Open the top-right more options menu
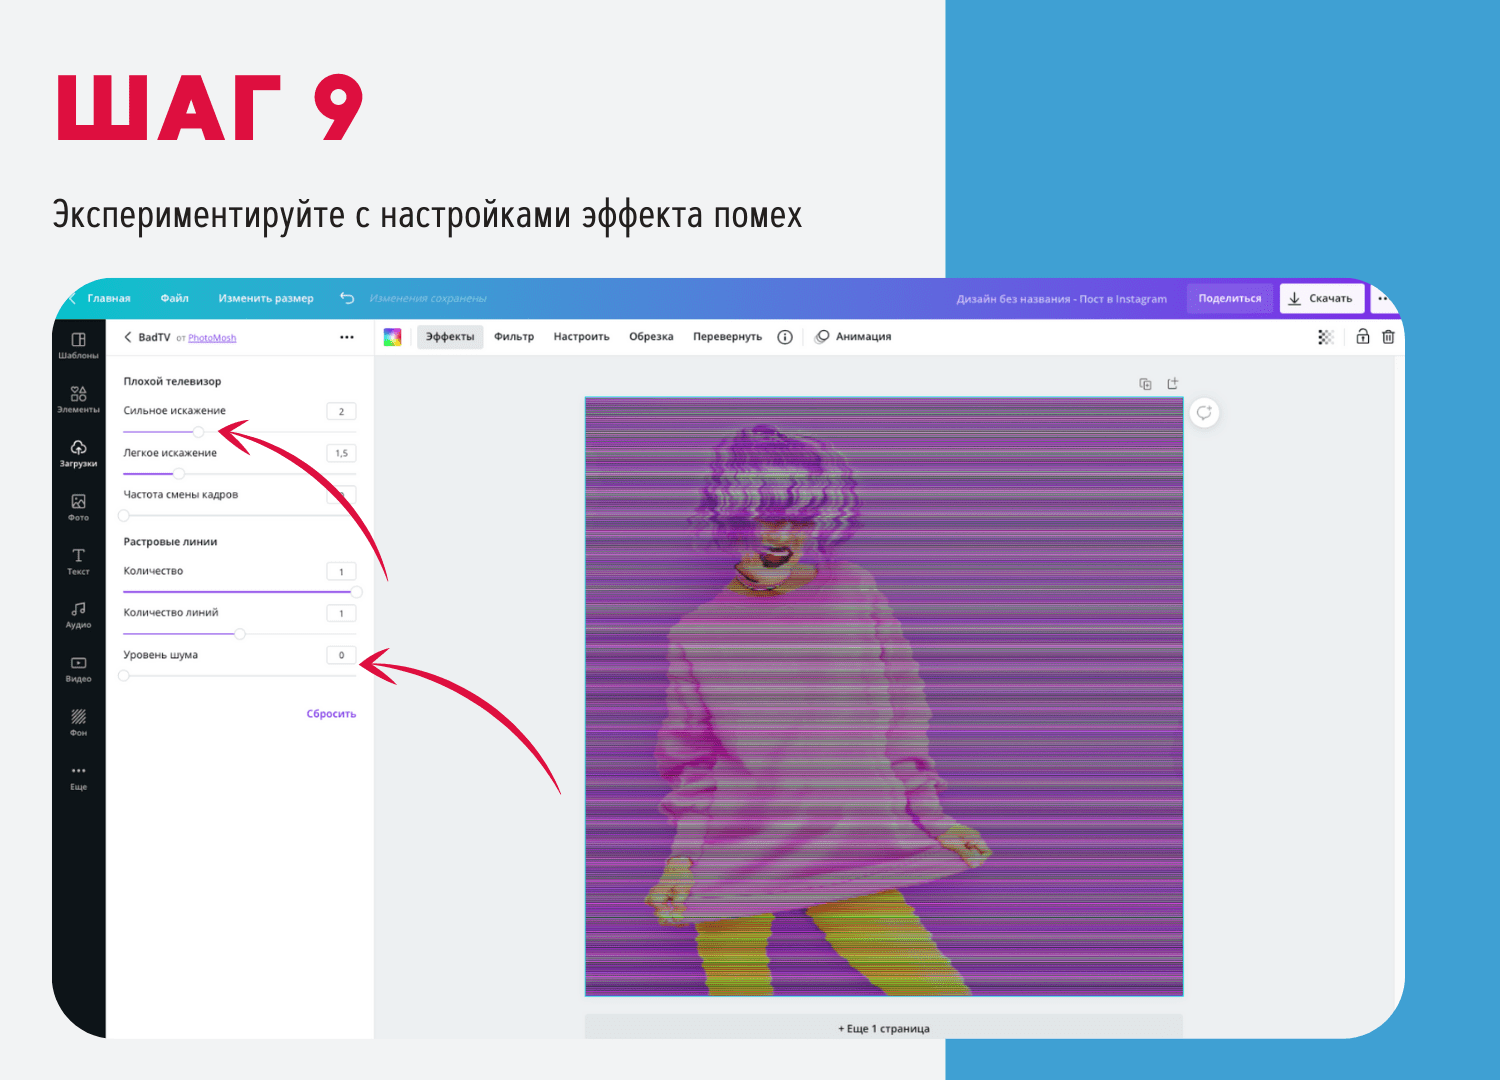Screen dimensions: 1500x1080 (1383, 298)
